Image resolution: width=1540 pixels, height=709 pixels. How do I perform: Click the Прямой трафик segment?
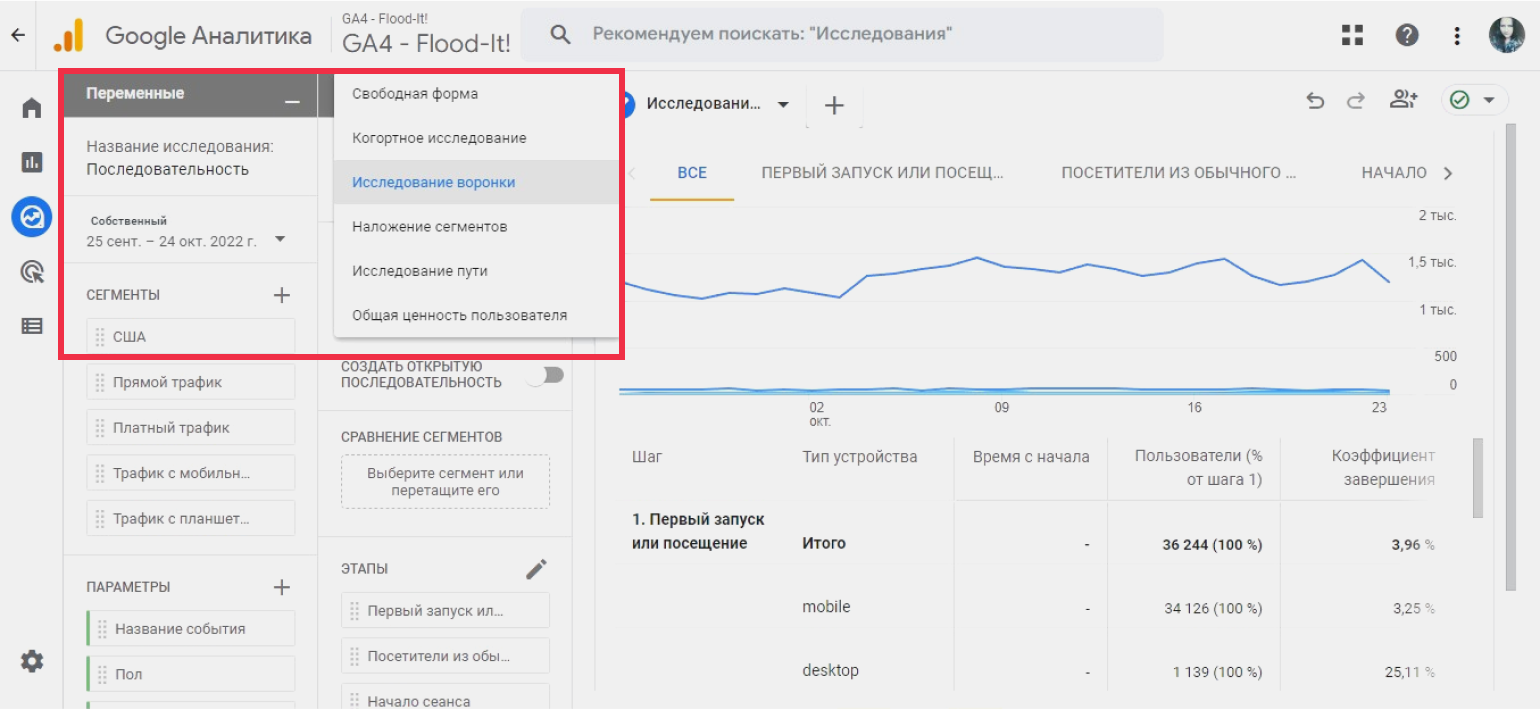(x=190, y=382)
